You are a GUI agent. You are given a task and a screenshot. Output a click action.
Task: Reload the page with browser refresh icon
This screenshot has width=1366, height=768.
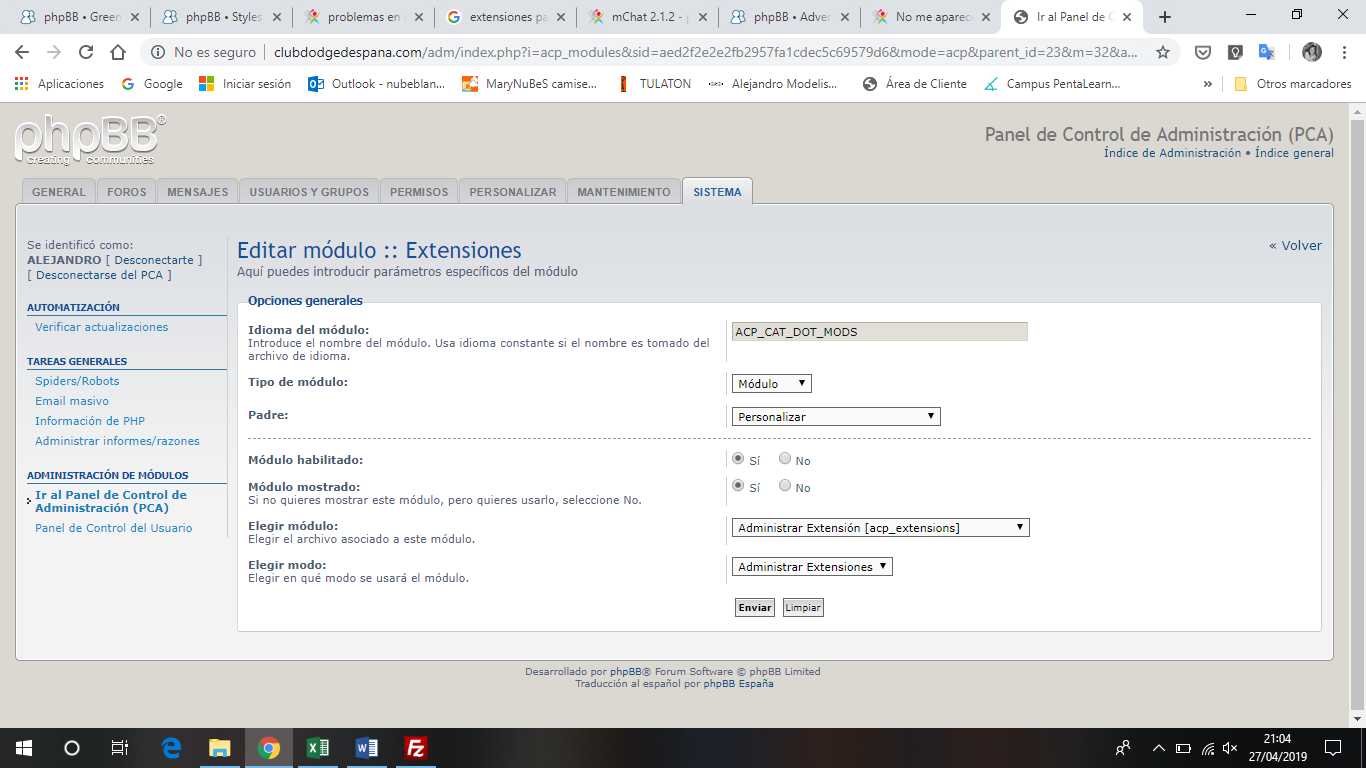[x=86, y=52]
